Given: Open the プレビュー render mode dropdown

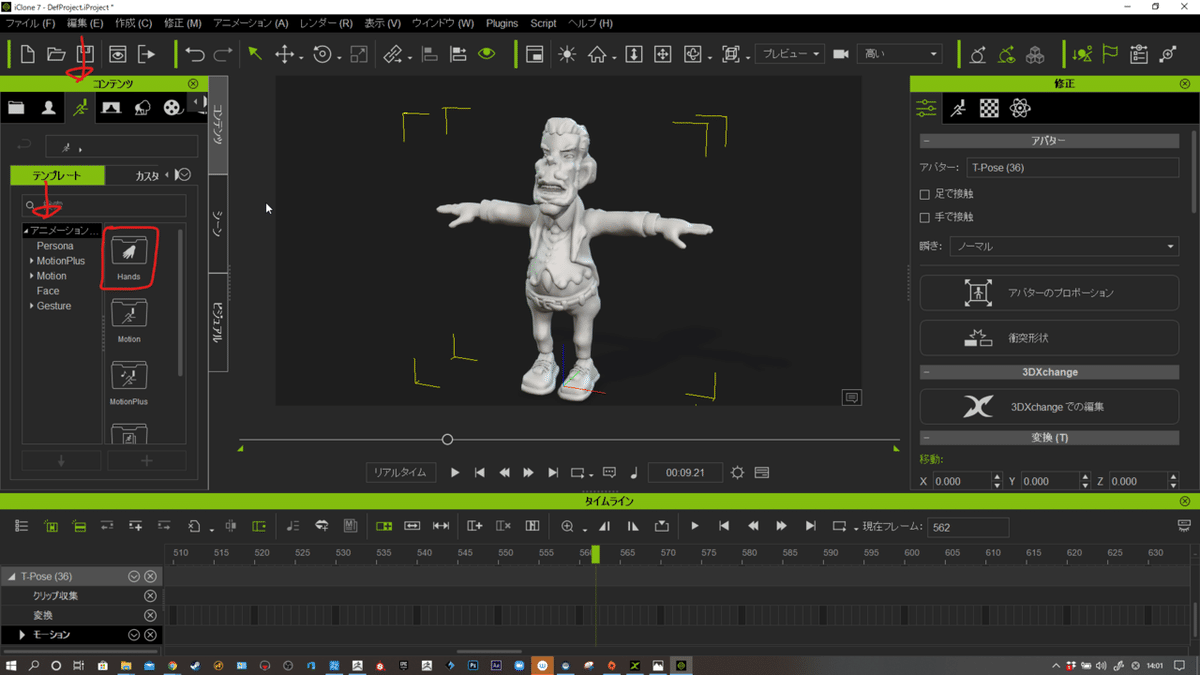Looking at the screenshot, I should tap(790, 54).
